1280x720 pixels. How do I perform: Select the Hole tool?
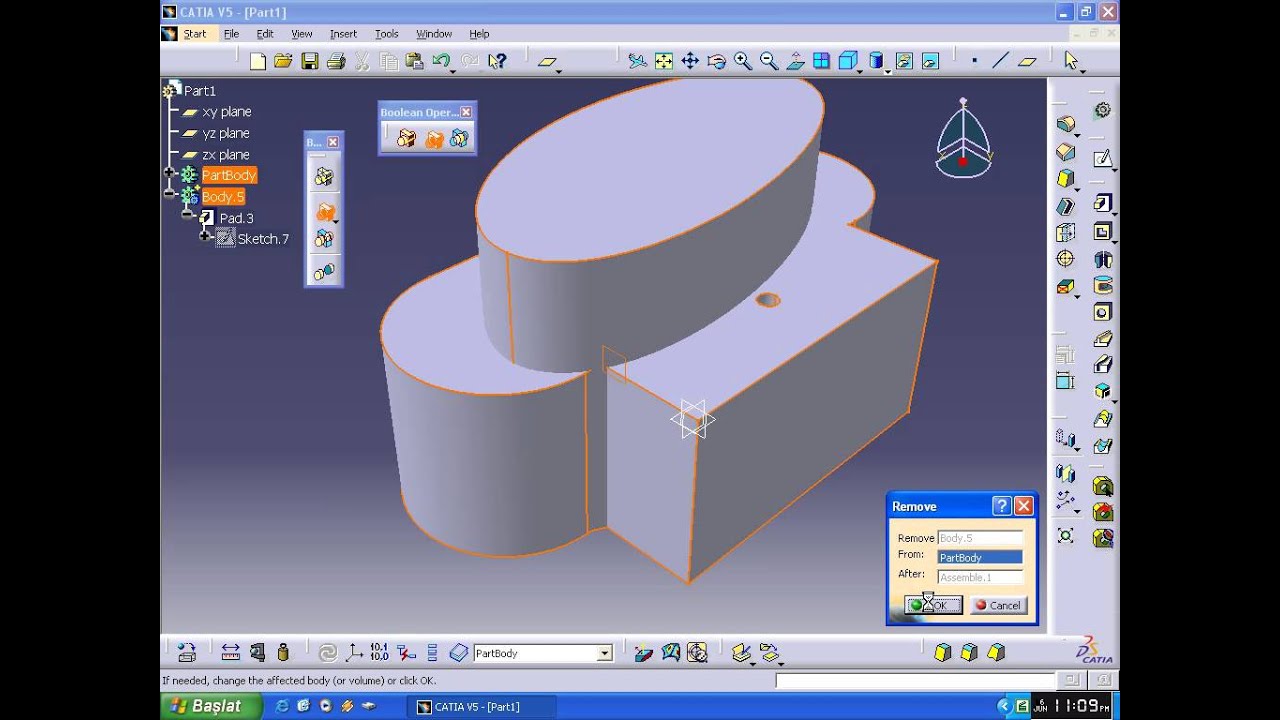[x=1102, y=312]
